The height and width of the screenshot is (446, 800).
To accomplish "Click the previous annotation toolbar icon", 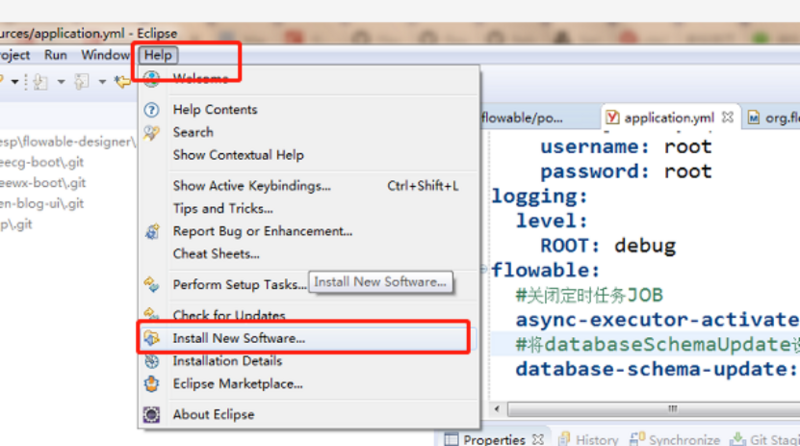I will click(82, 82).
